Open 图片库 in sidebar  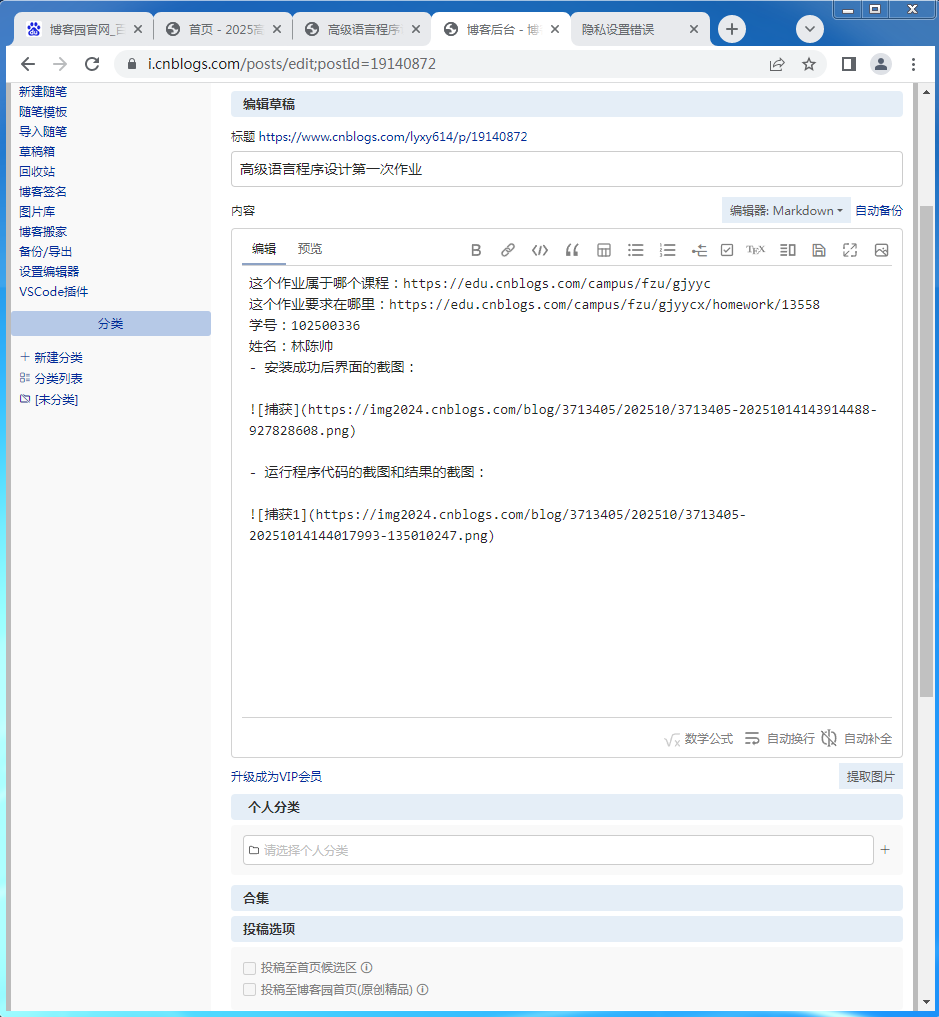(x=37, y=212)
